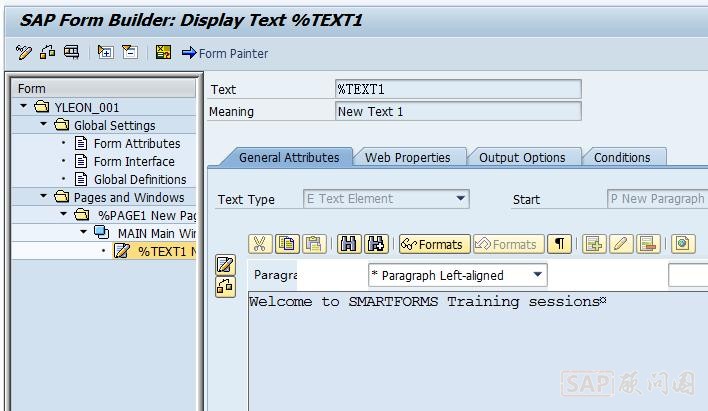Click the Copy icon in editor toolbar
The width and height of the screenshot is (708, 411).
[x=287, y=244]
